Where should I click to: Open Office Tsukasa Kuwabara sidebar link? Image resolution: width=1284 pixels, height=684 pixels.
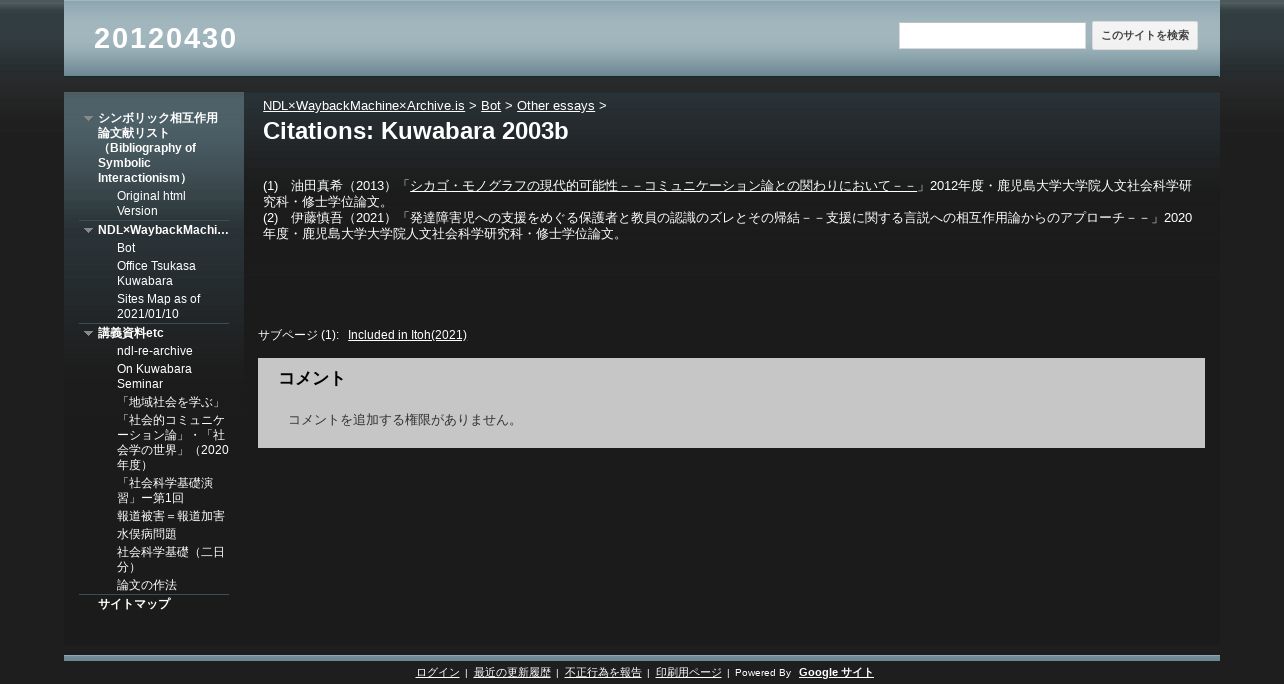(156, 273)
